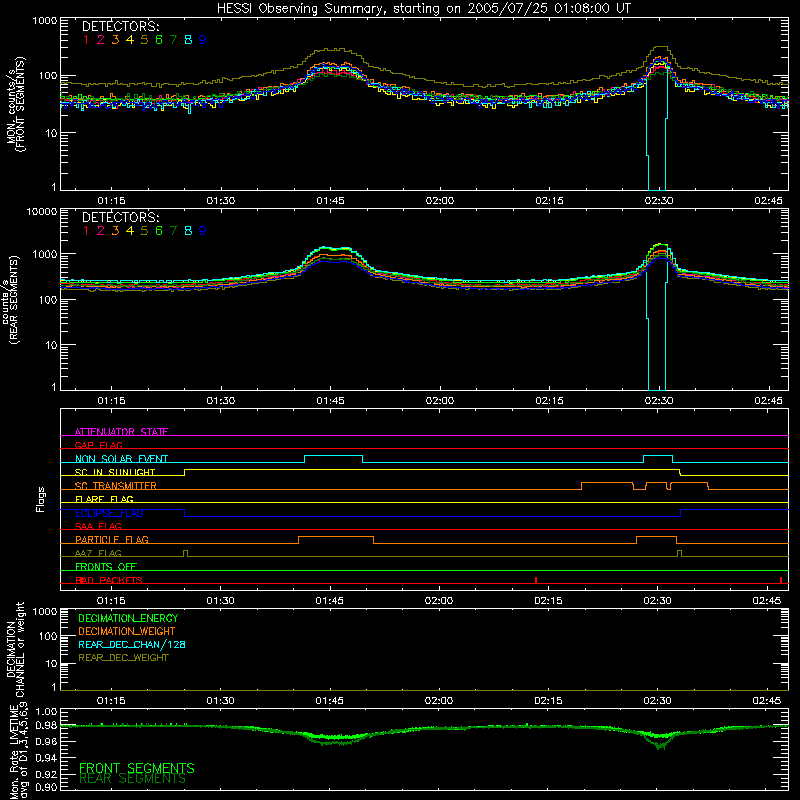The image size is (800, 800).
Task: Click pink detector 2 in rear segments legend
Action: 101,231
